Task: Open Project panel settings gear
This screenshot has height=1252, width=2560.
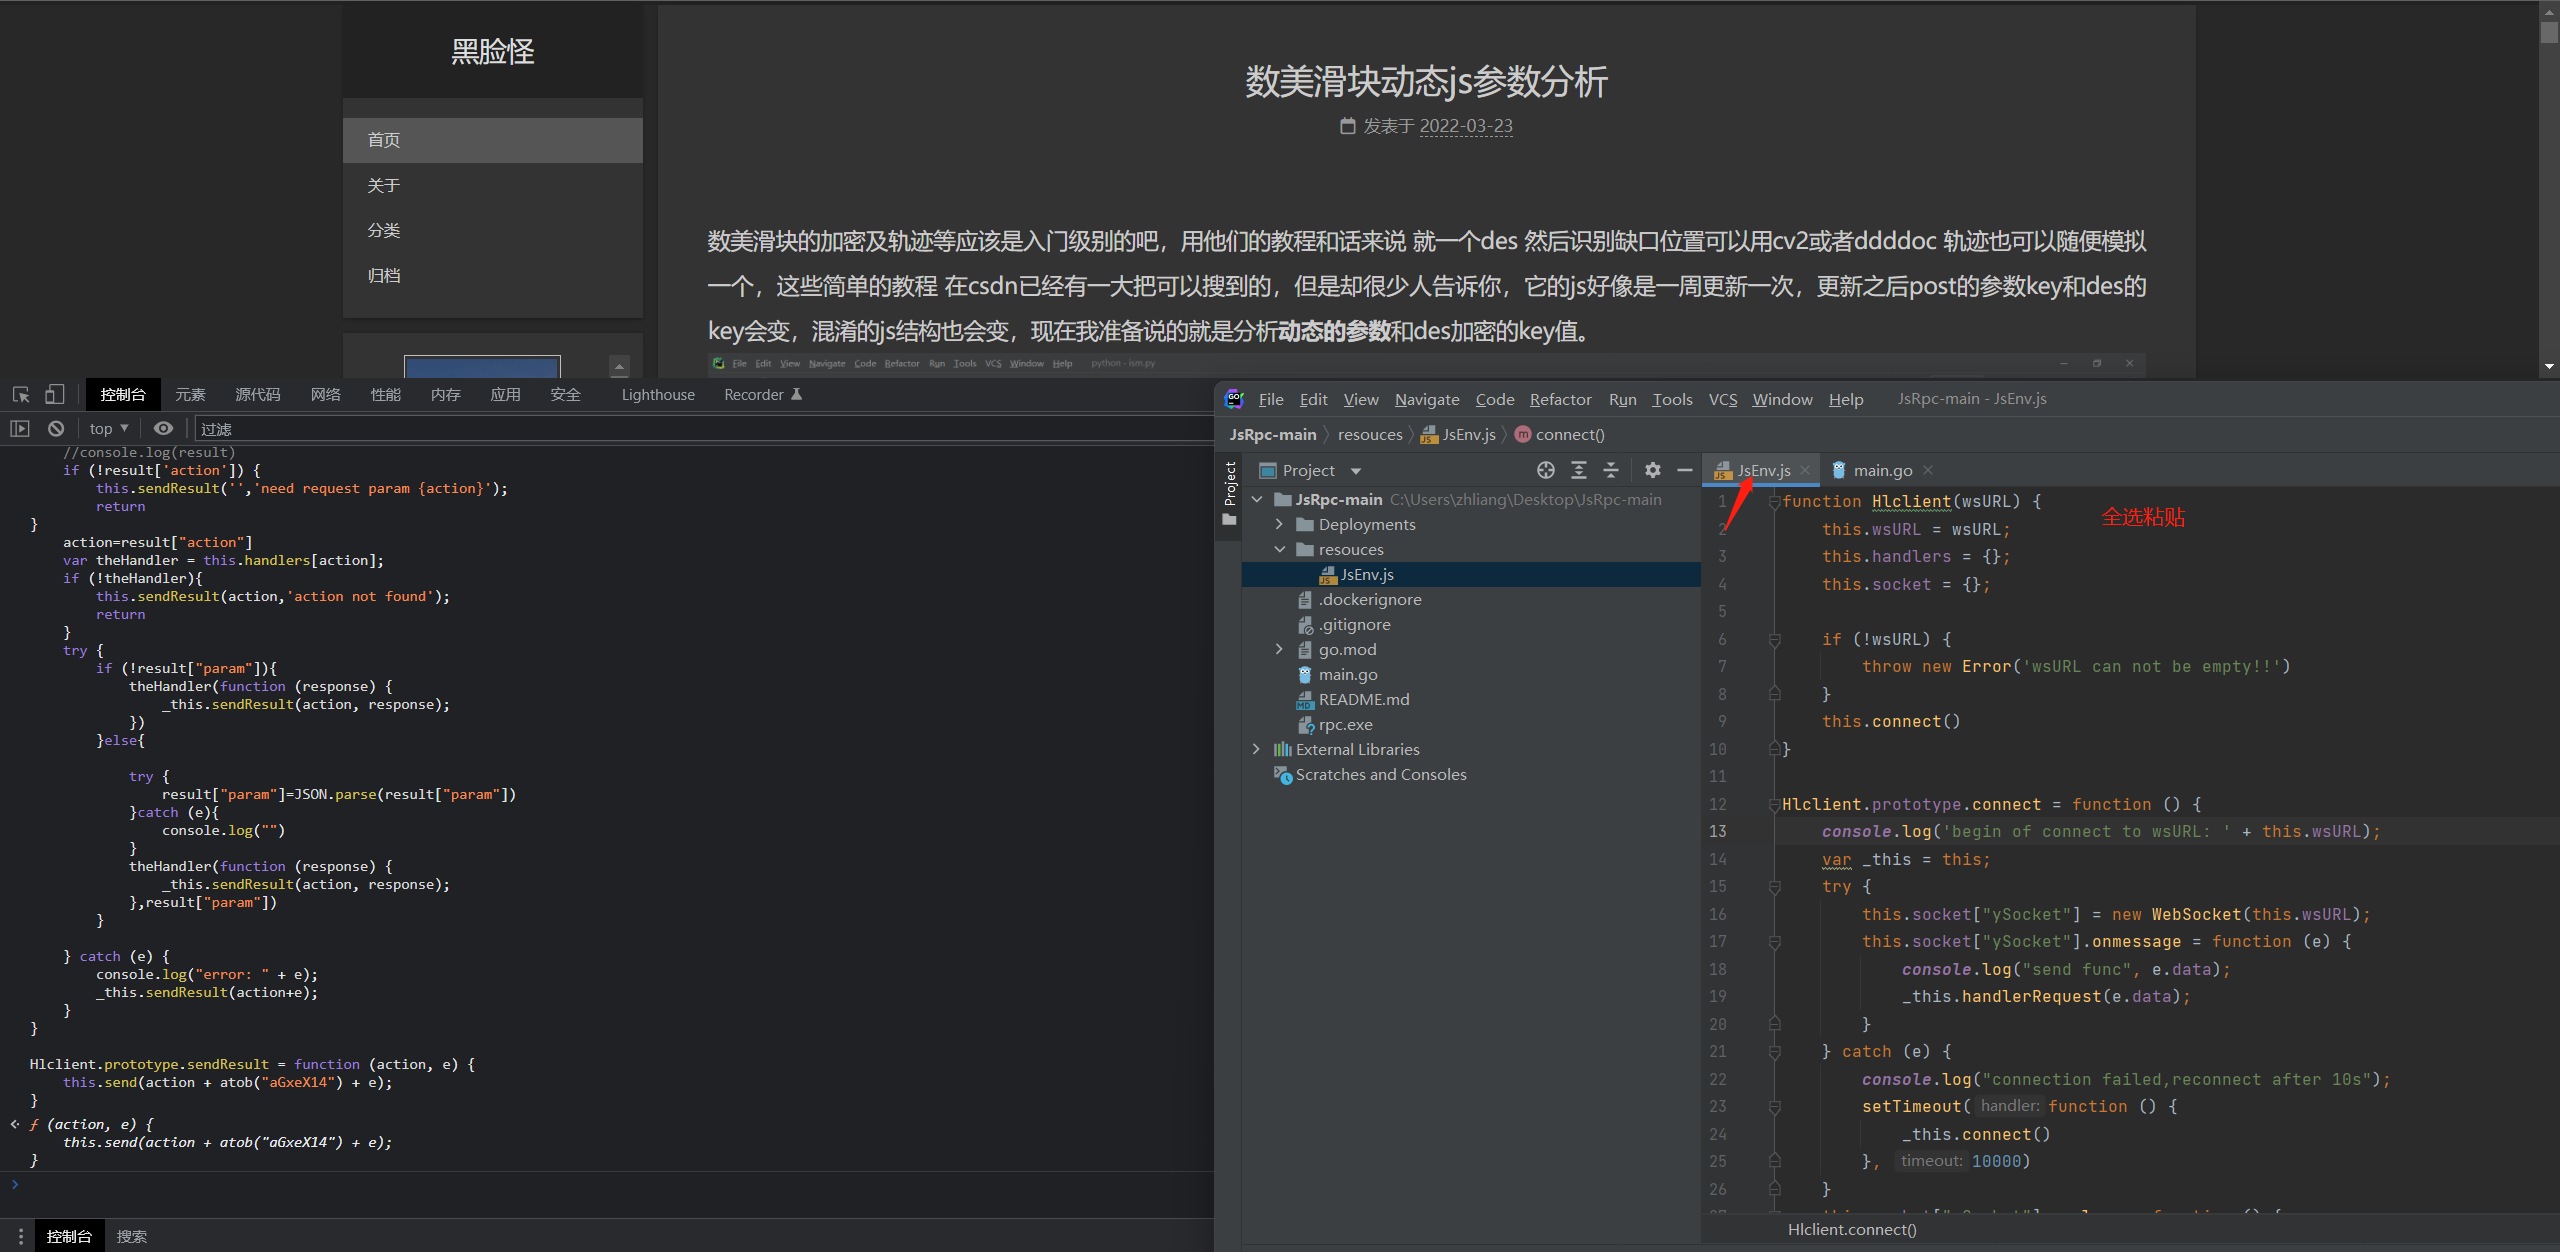Action: click(1653, 470)
